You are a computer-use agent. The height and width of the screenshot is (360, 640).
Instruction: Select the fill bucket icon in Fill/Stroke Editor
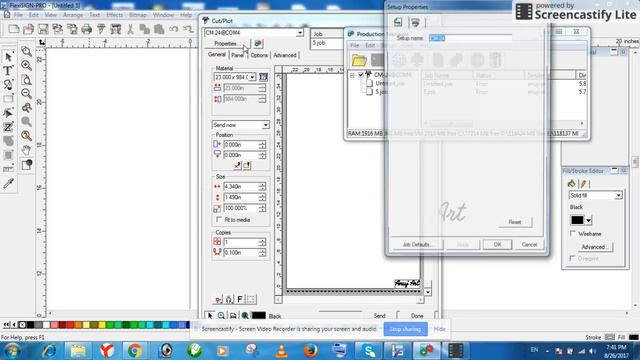(572, 184)
